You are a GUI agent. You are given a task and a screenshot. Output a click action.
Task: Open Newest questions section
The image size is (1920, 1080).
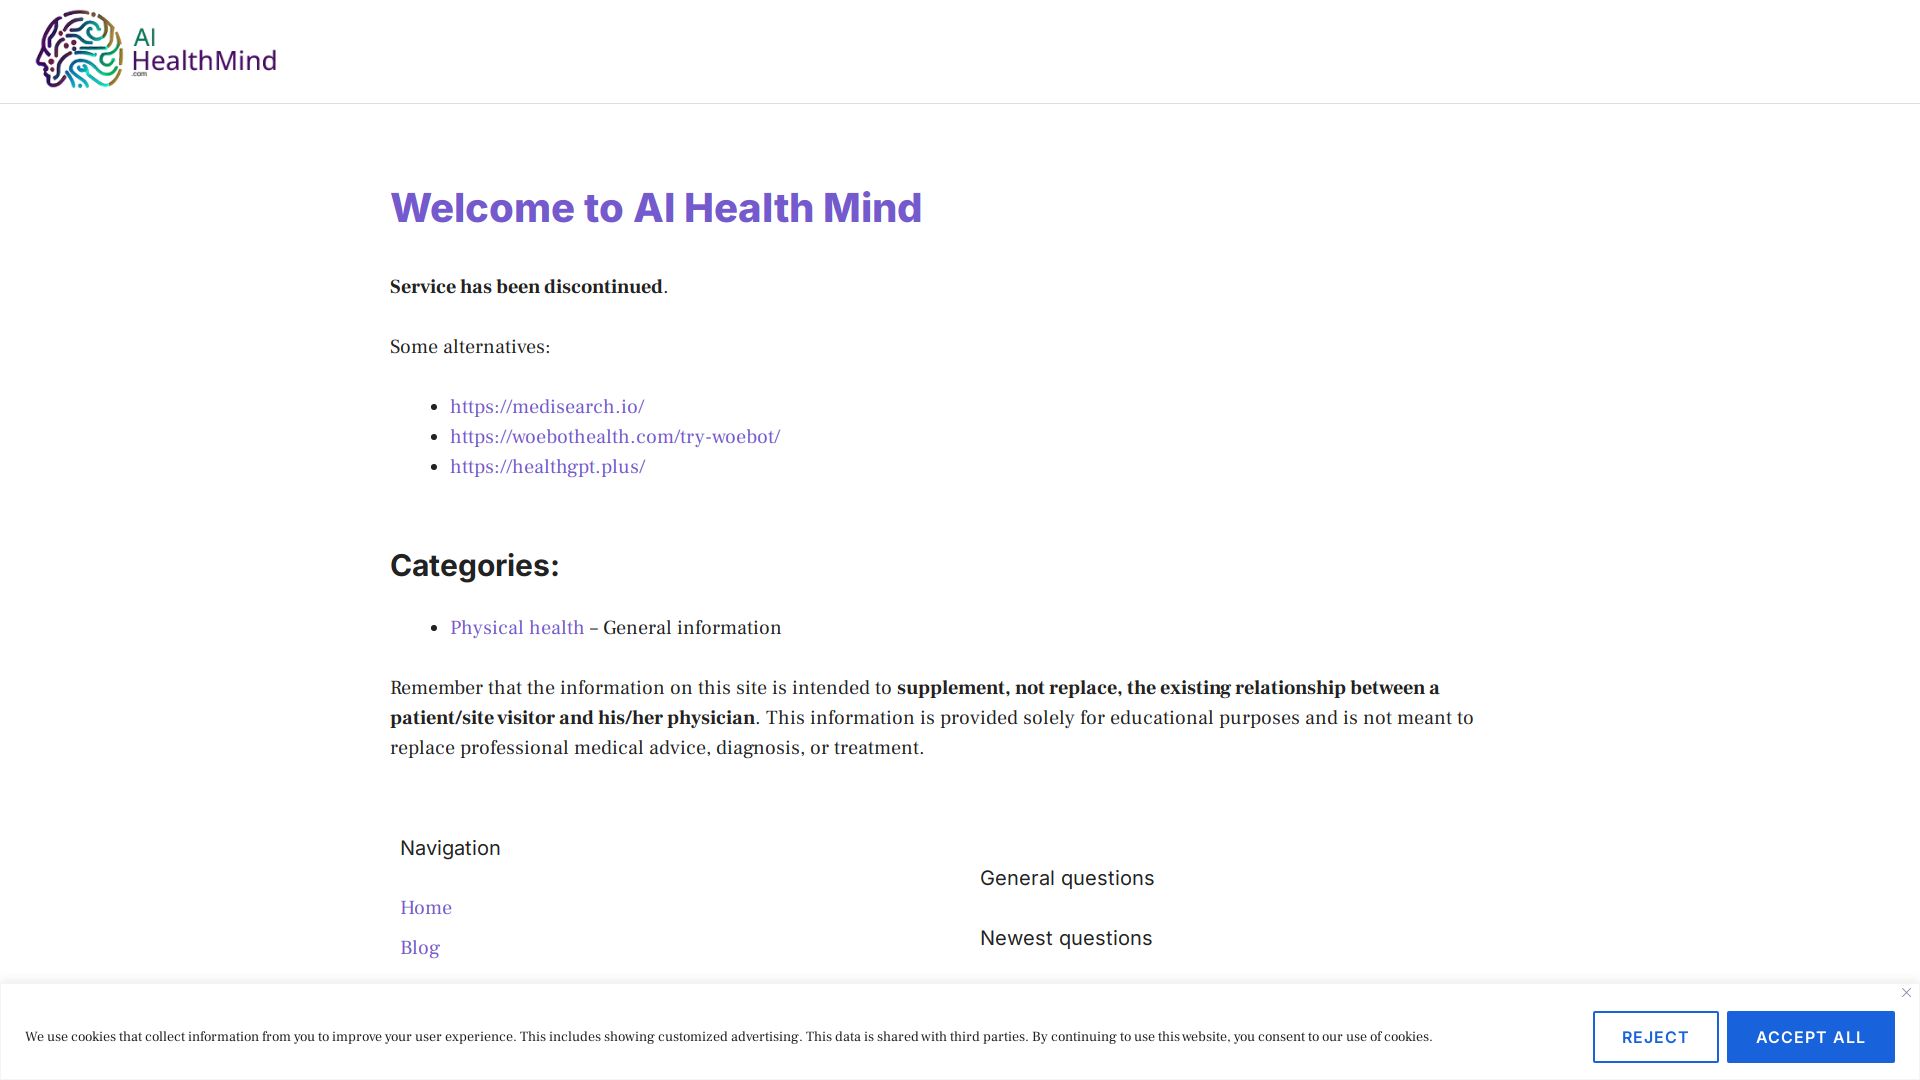[1065, 937]
